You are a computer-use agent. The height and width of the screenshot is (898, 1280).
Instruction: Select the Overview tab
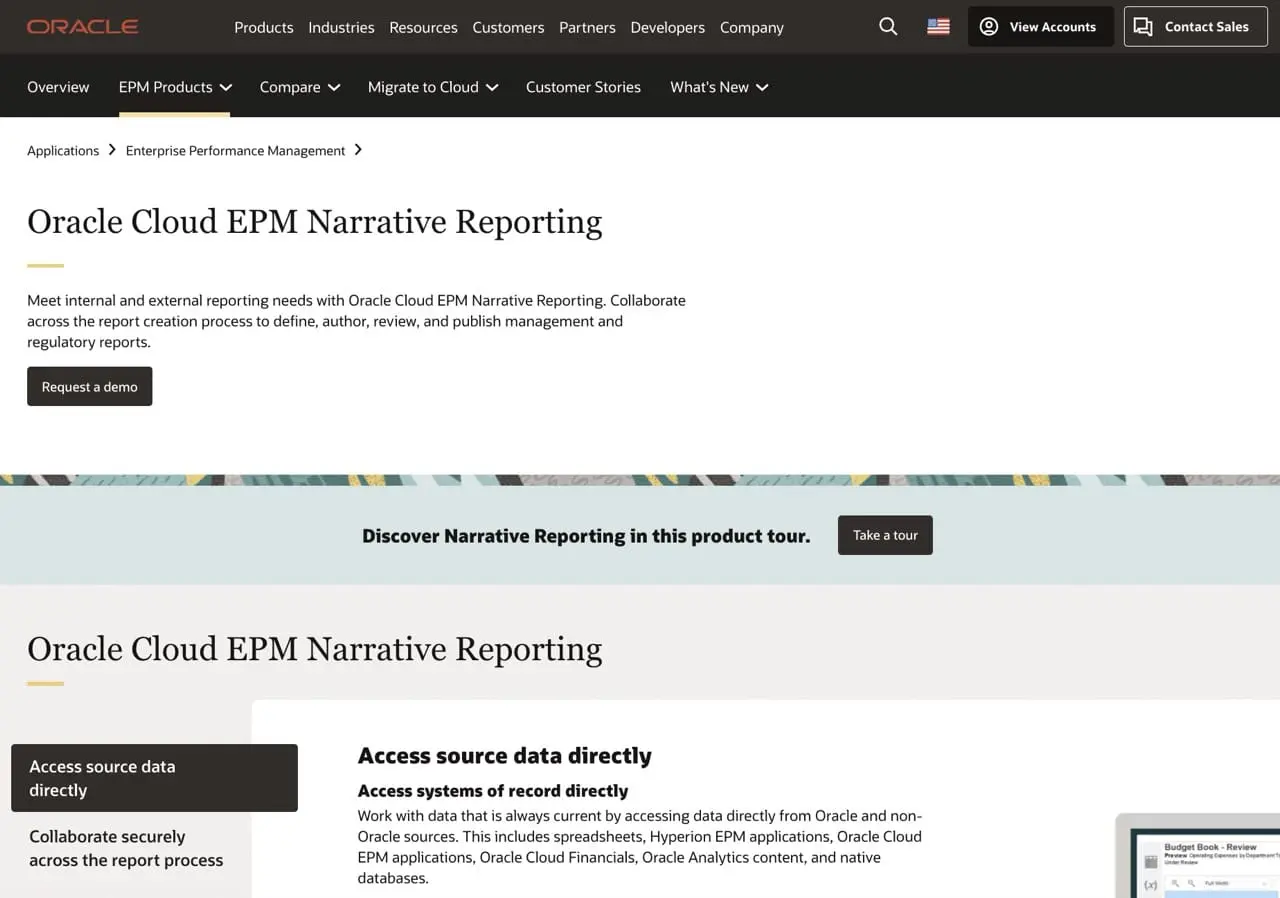tap(58, 87)
